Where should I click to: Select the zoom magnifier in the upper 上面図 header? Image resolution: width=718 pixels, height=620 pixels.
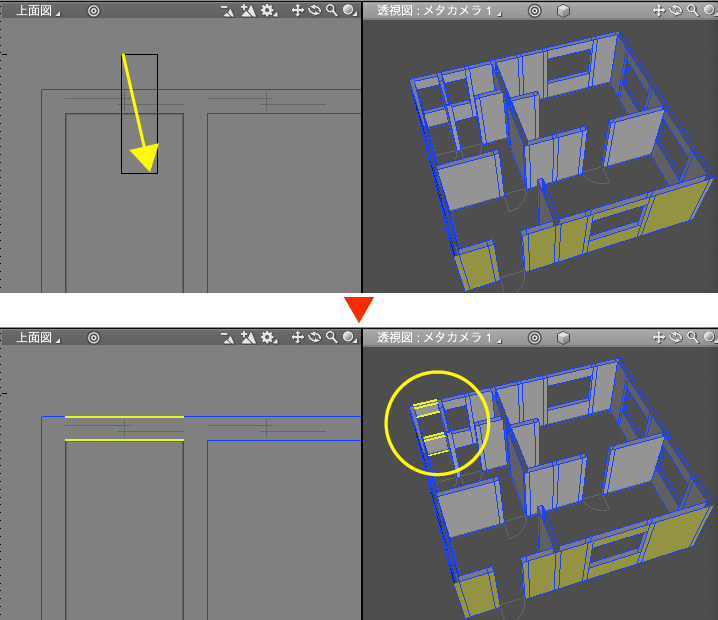[332, 11]
